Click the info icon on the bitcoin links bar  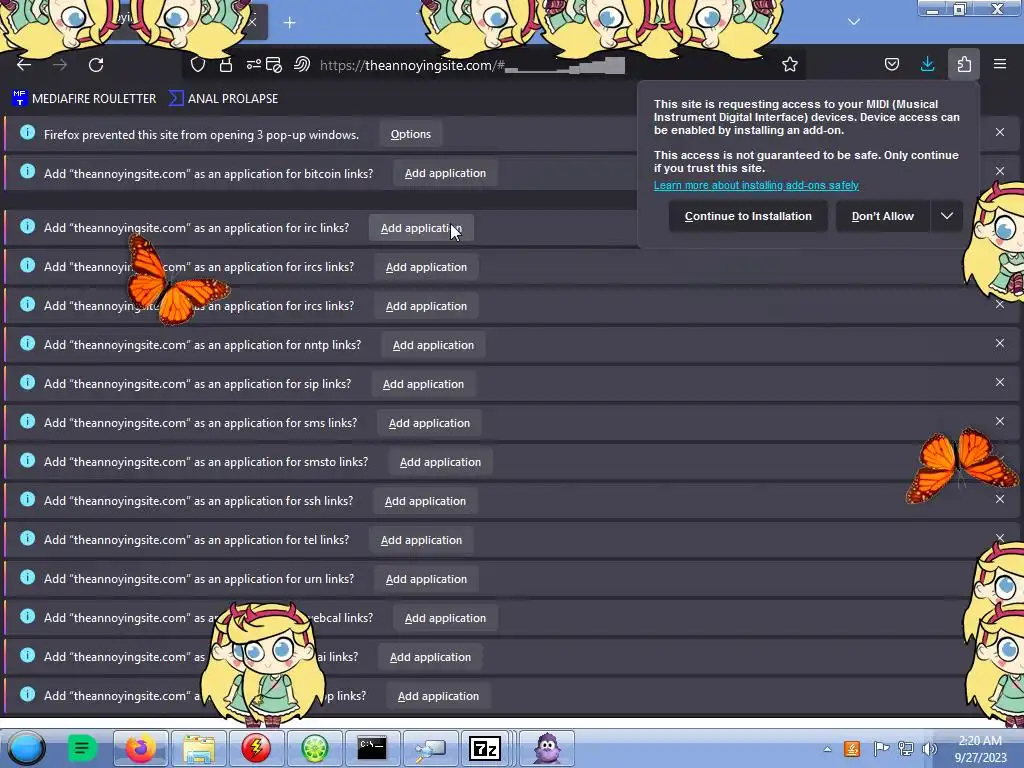[27, 172]
